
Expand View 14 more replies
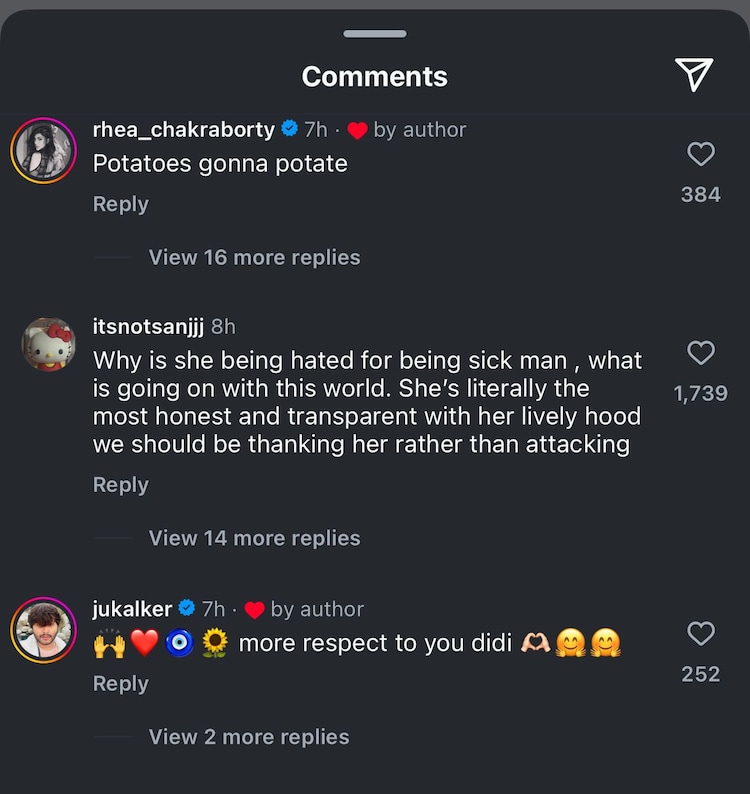point(254,538)
